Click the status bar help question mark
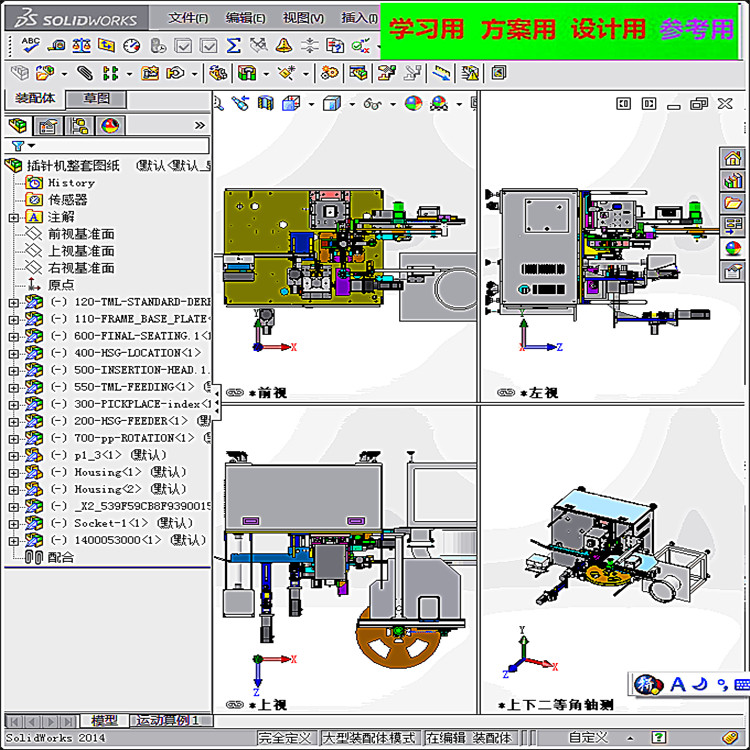Image resolution: width=750 pixels, height=750 pixels. 659,737
